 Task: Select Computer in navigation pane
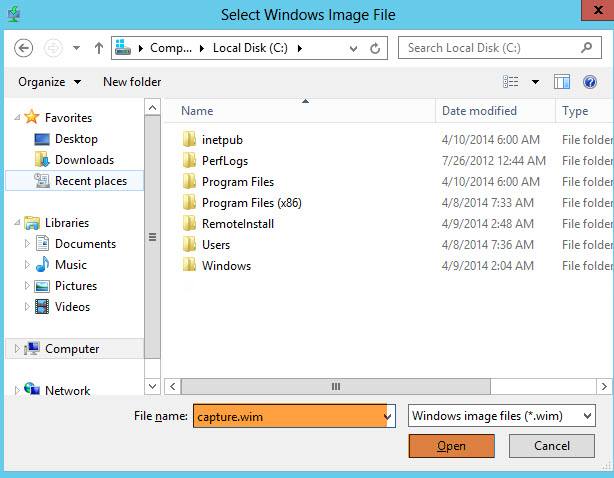(72, 348)
